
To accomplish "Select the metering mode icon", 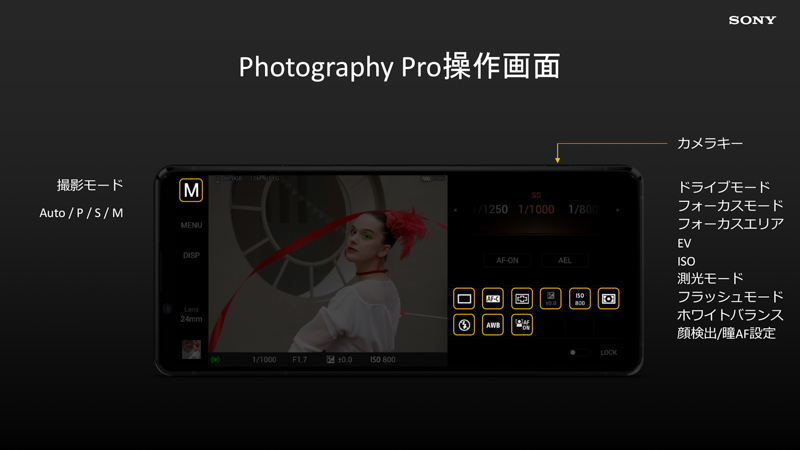I will pos(608,298).
